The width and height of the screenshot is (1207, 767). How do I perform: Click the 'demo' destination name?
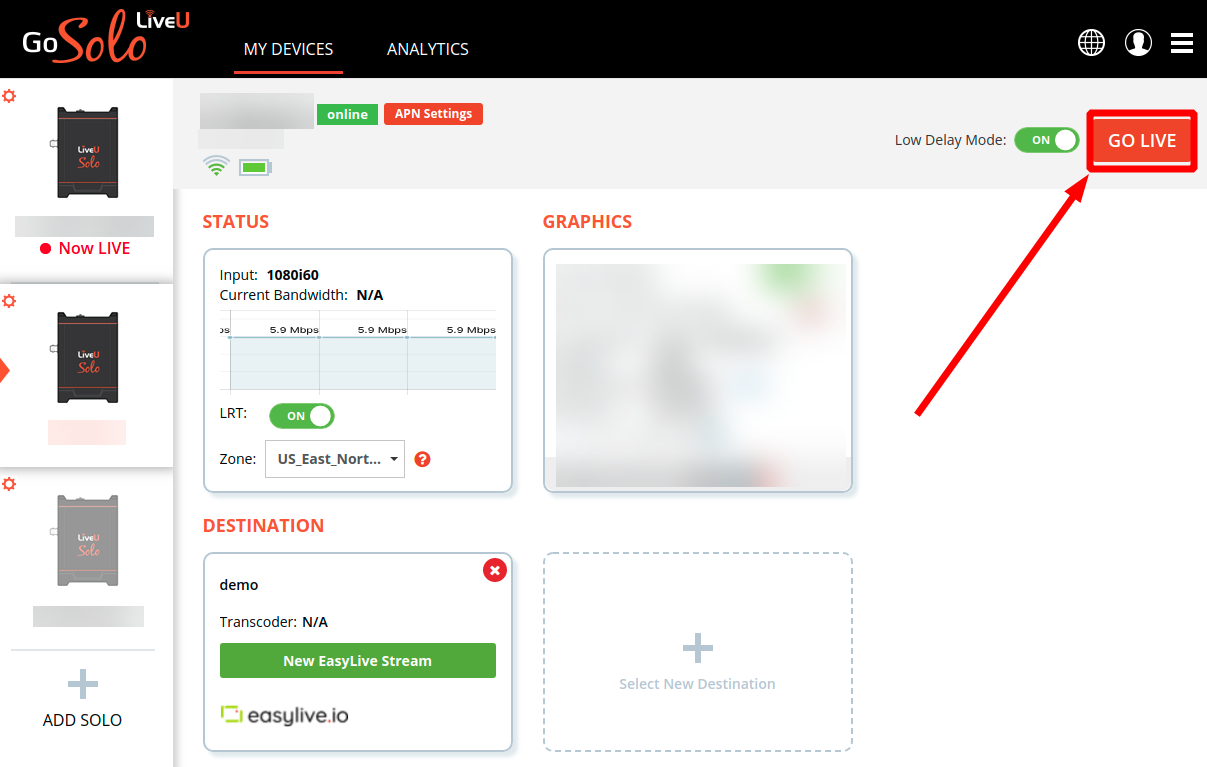239,585
